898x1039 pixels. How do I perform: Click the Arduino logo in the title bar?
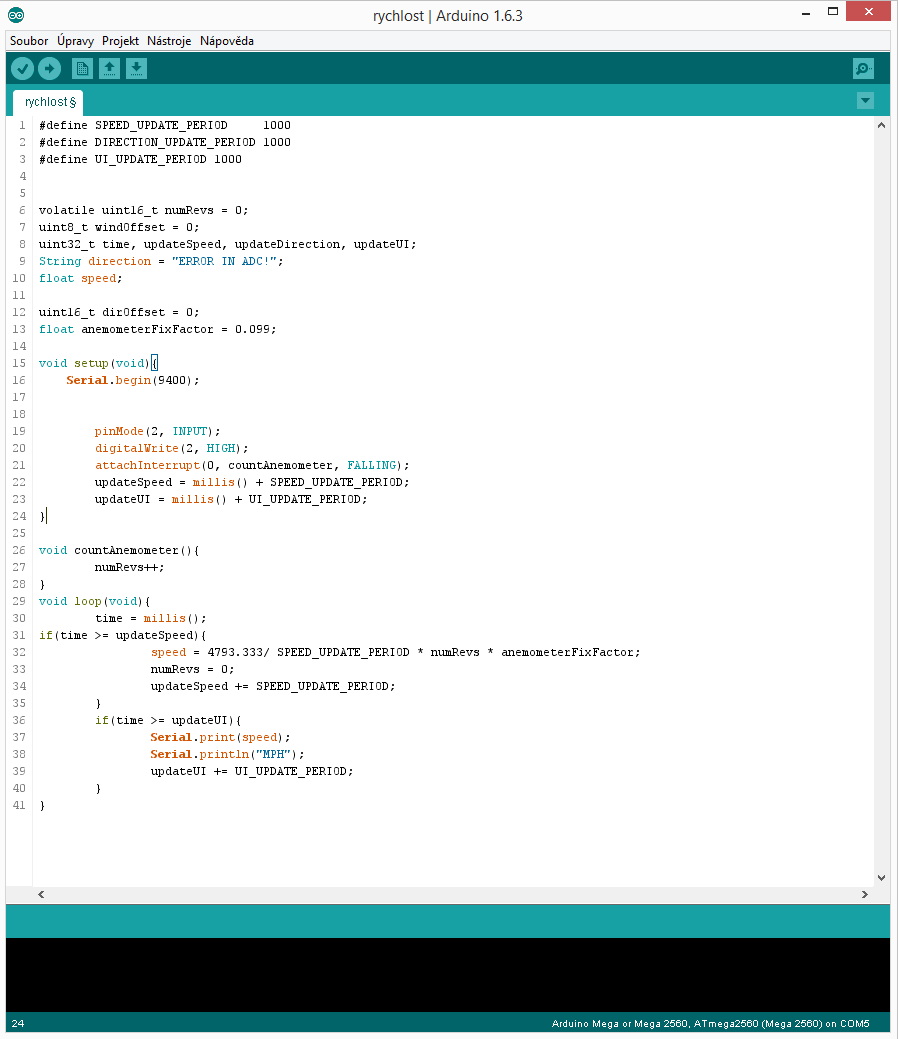click(16, 15)
